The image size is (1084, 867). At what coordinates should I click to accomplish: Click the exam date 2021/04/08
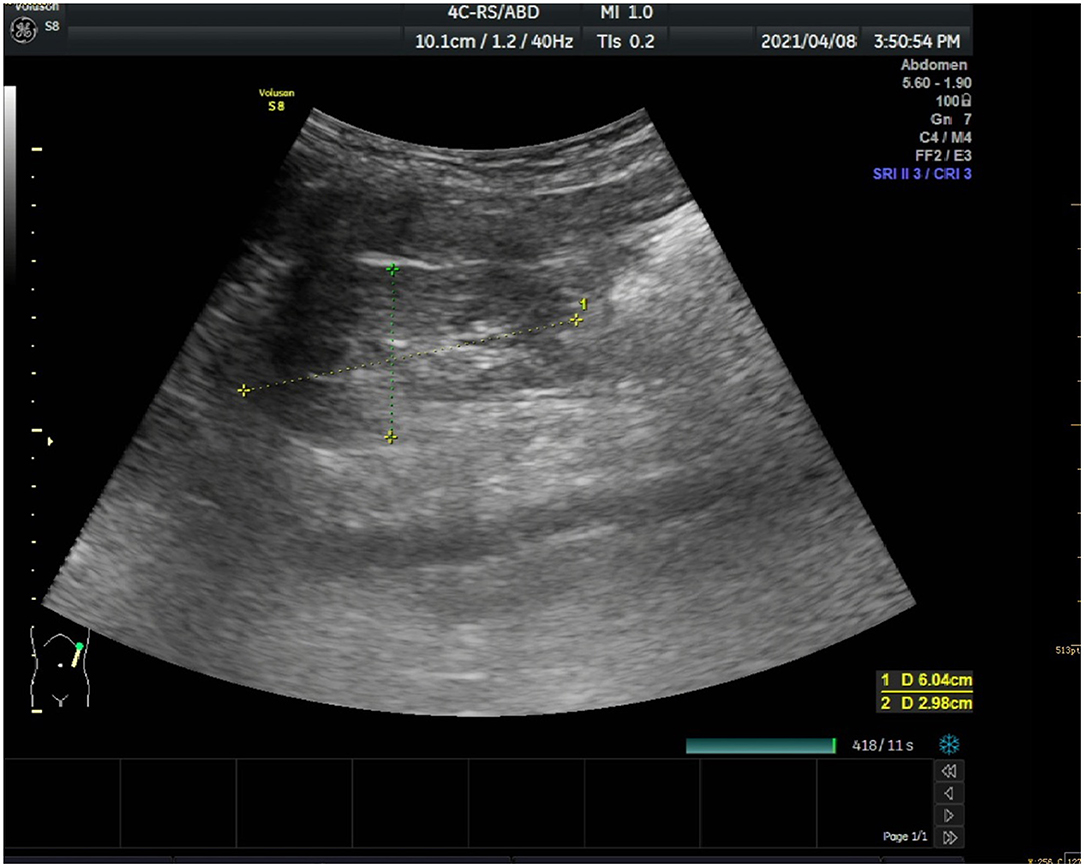click(808, 41)
